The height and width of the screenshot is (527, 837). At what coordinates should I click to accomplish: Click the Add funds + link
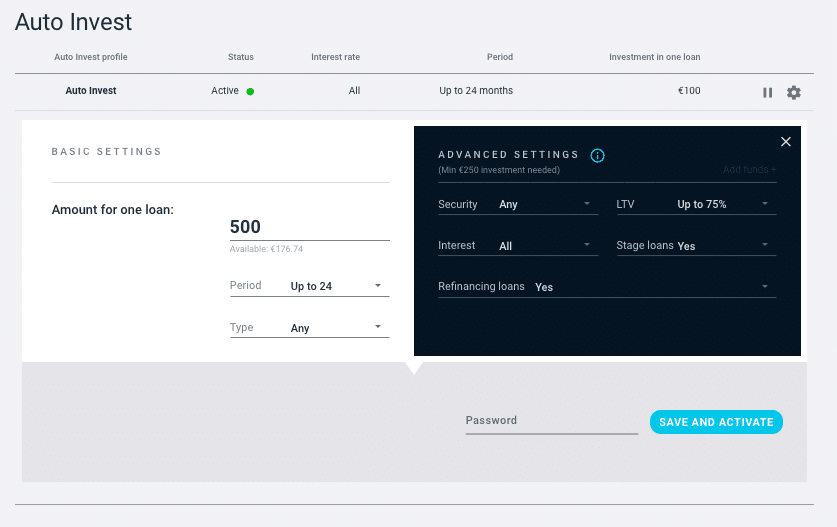(749, 169)
